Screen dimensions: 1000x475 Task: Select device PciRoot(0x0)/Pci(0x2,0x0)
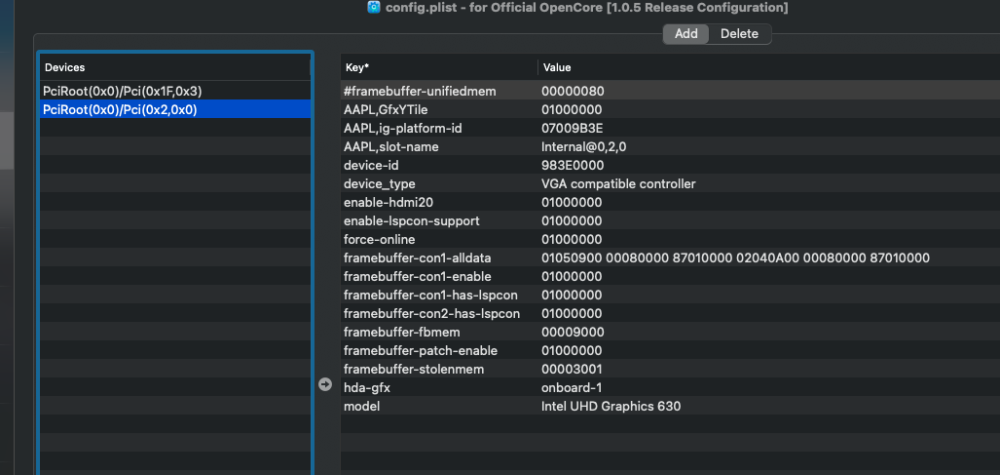tap(175, 110)
